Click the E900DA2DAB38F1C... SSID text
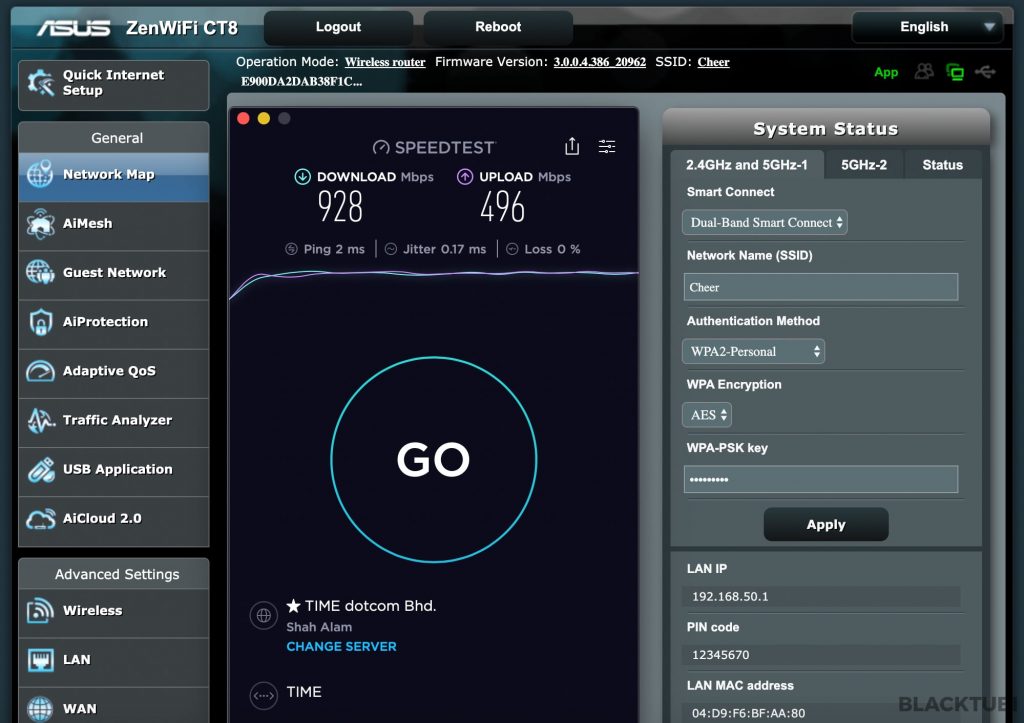The image size is (1024, 723). [301, 82]
